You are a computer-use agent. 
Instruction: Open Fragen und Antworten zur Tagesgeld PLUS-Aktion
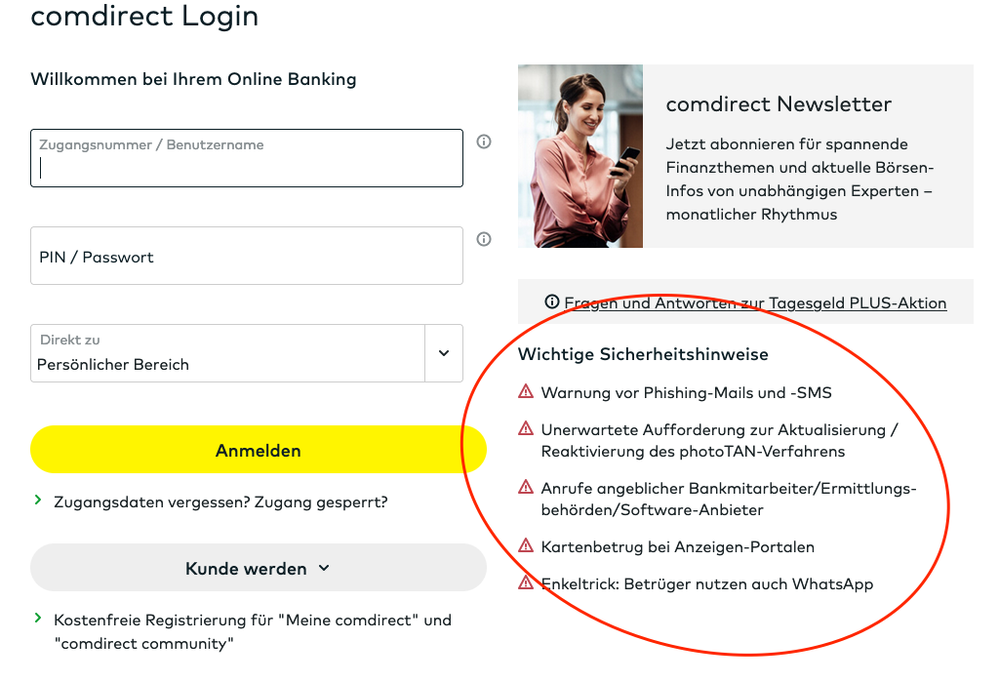[x=756, y=303]
